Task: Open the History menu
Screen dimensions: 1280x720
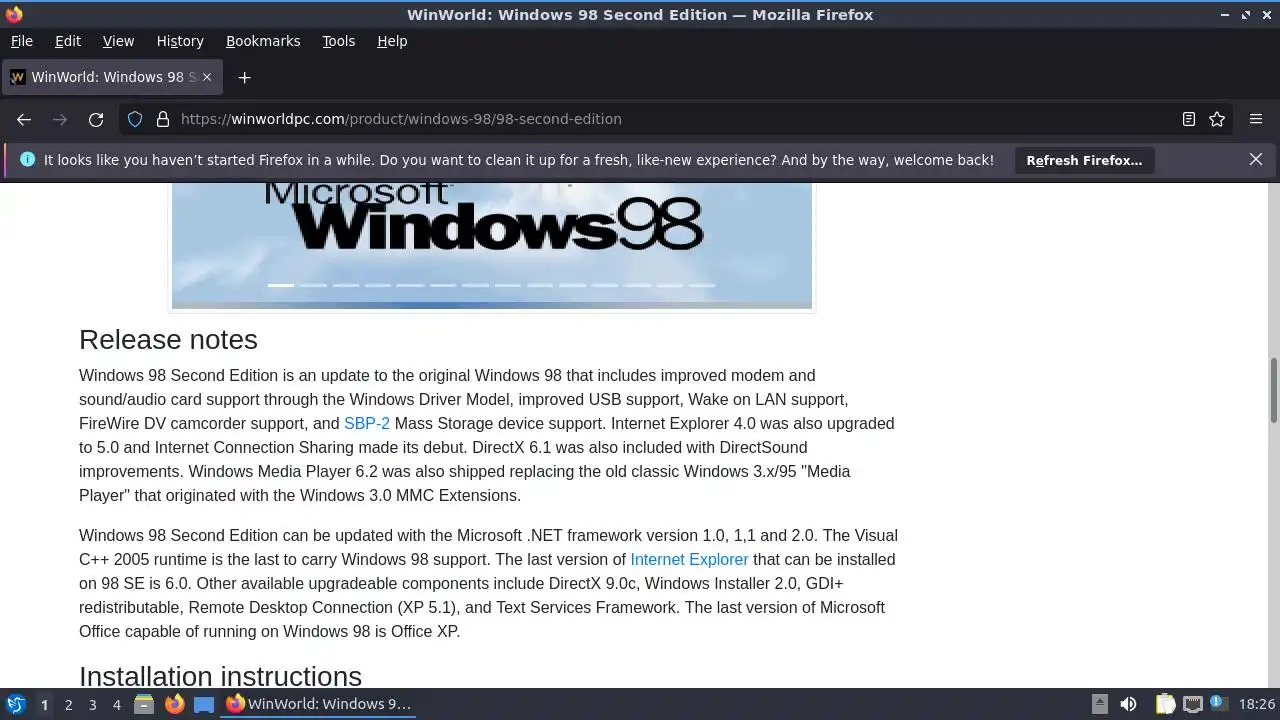Action: (180, 41)
